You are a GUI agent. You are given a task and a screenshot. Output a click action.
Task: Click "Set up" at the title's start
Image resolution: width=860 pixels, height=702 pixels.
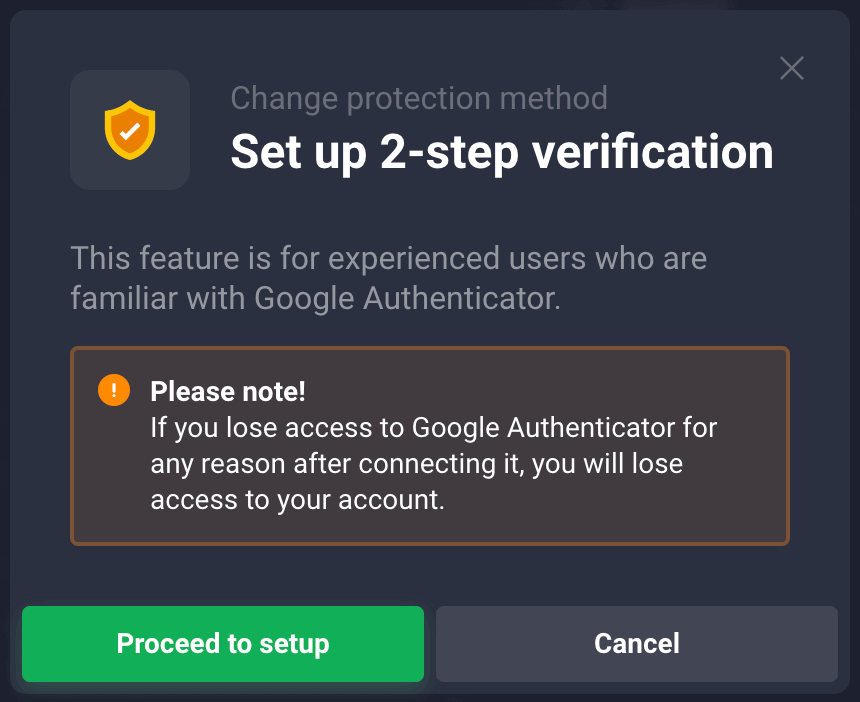tap(298, 152)
